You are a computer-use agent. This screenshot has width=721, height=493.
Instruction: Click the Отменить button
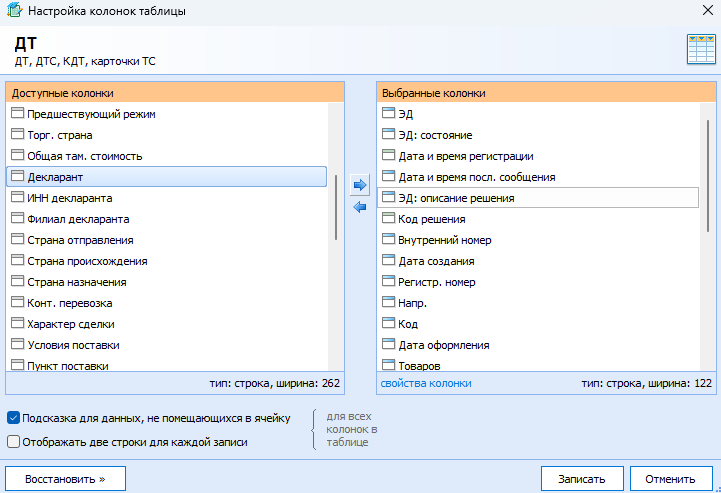[x=670, y=479]
